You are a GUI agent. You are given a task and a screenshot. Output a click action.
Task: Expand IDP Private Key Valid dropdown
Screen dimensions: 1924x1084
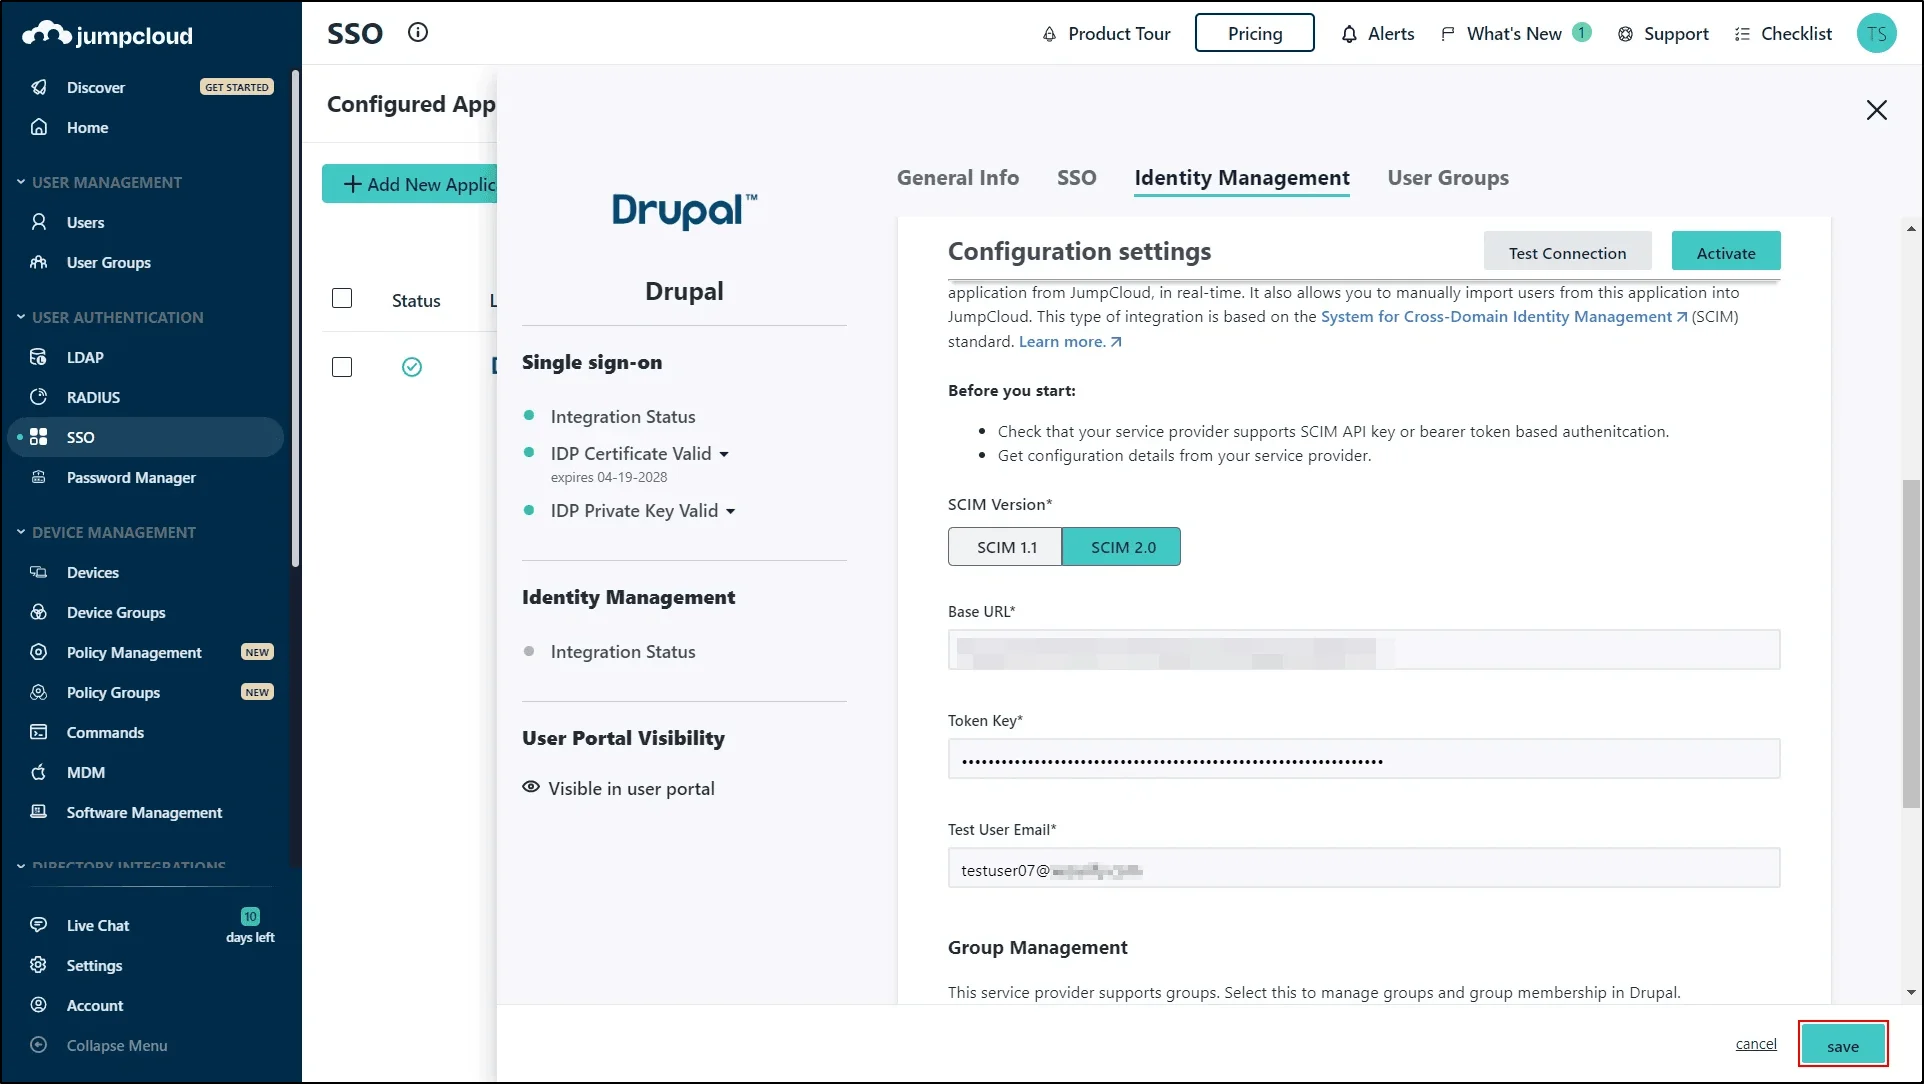(730, 511)
